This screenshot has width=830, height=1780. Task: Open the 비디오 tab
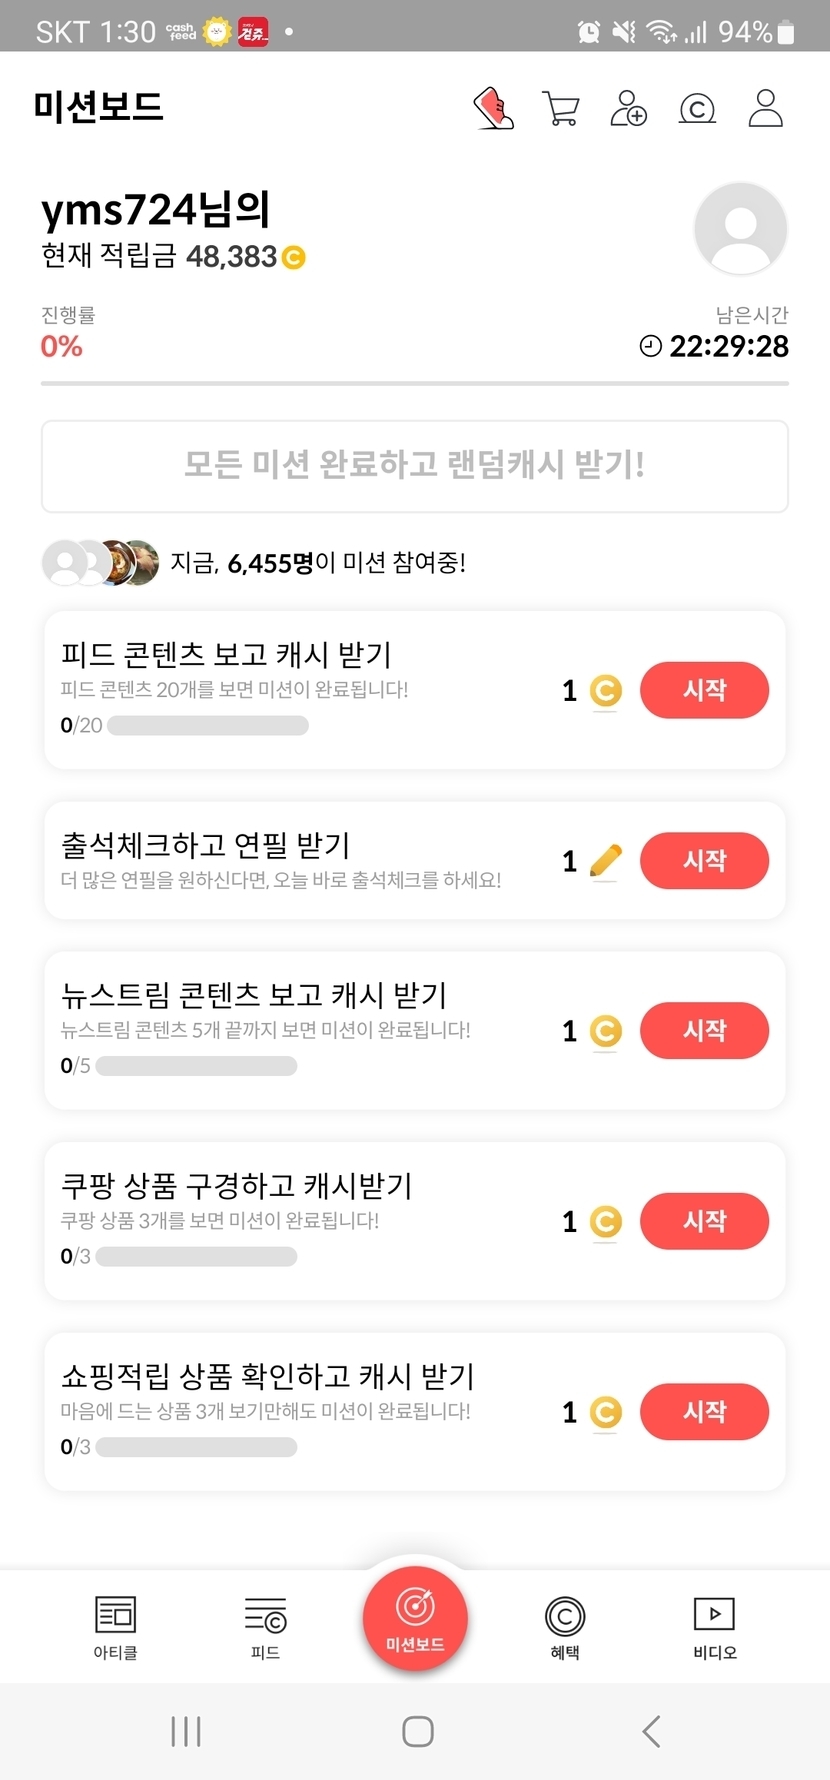[x=714, y=1626]
